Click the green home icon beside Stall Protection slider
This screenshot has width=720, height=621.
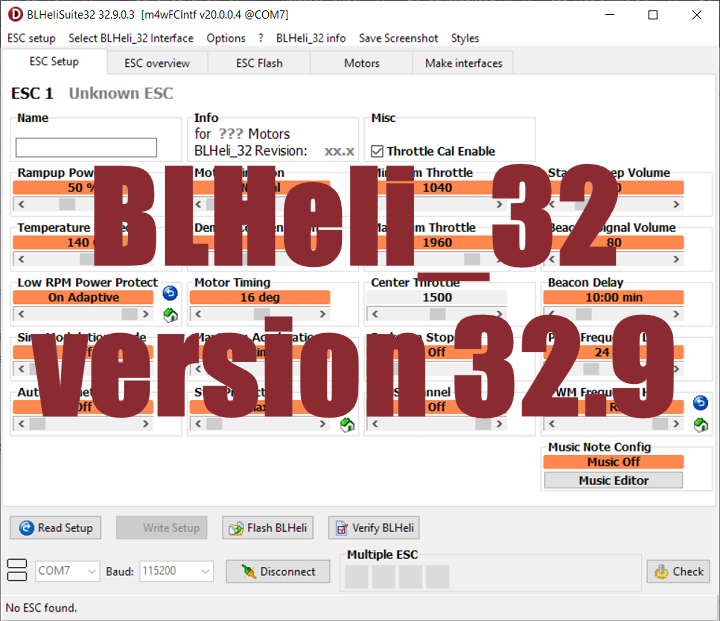click(x=347, y=425)
